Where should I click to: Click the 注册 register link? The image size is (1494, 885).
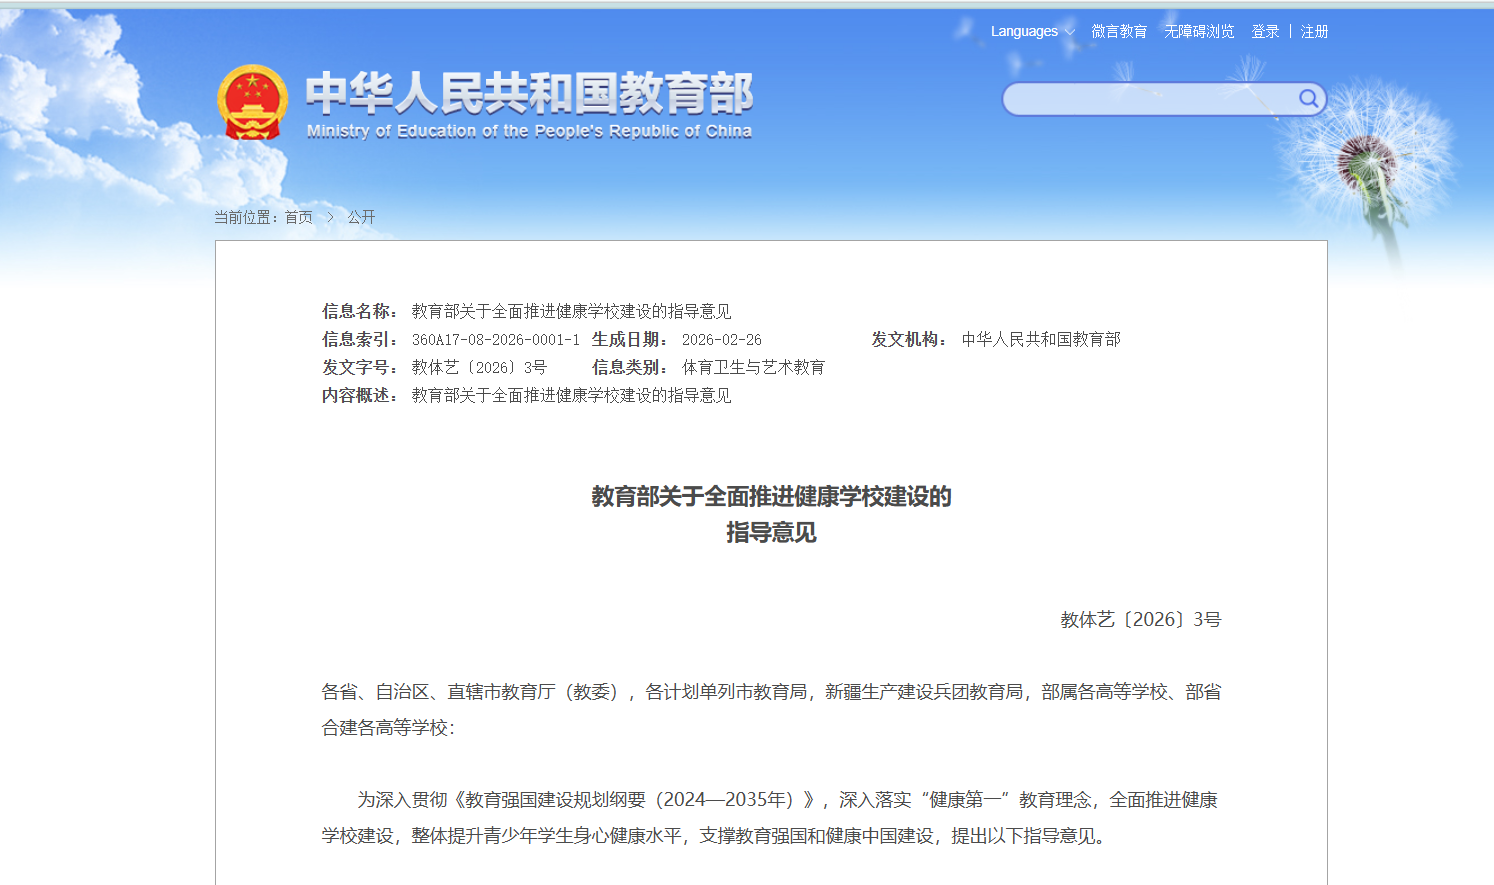point(1314,32)
